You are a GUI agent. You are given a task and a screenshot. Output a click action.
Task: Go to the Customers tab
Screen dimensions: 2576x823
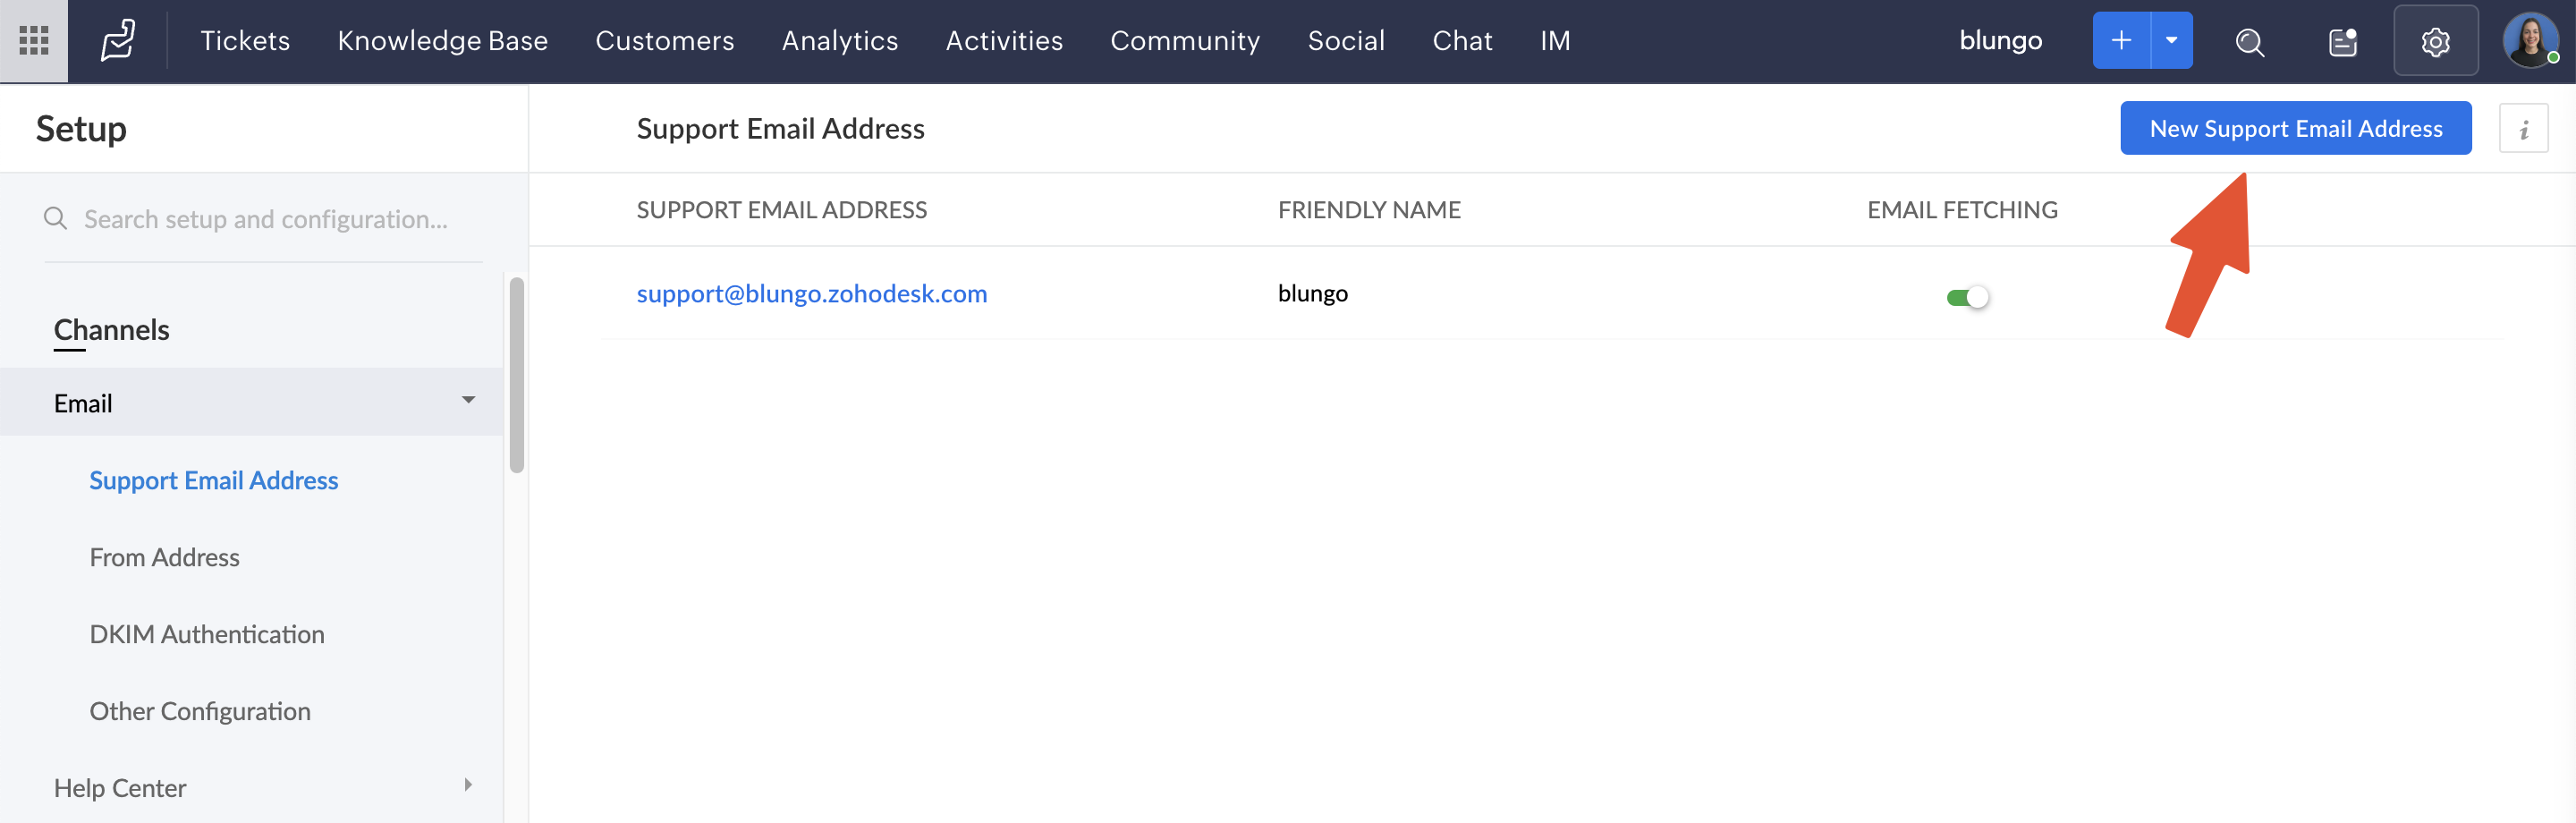[665, 41]
